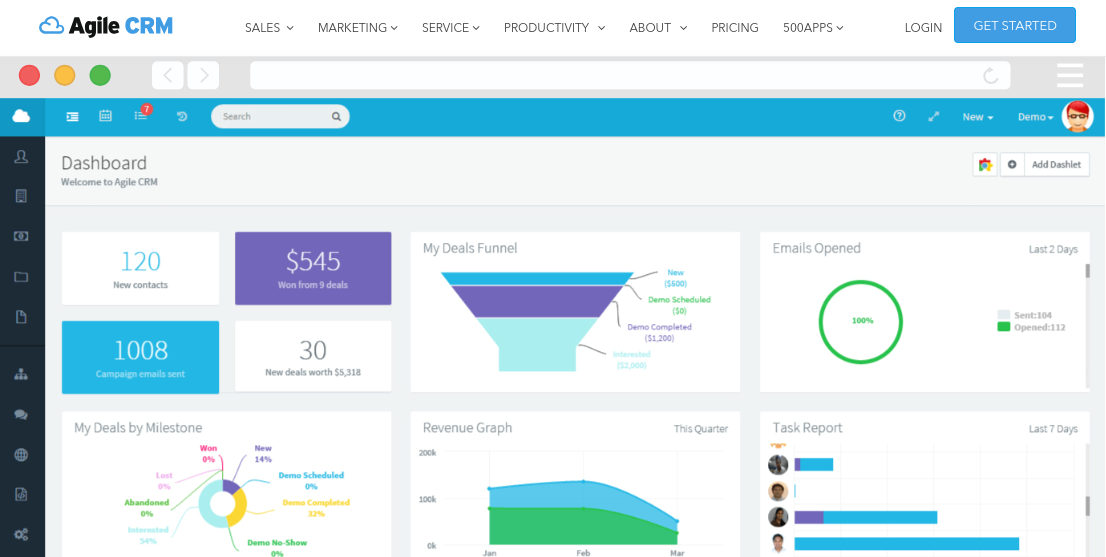Viewport: 1106px width, 557px height.
Task: Expand the SALES menu
Action: point(269,27)
